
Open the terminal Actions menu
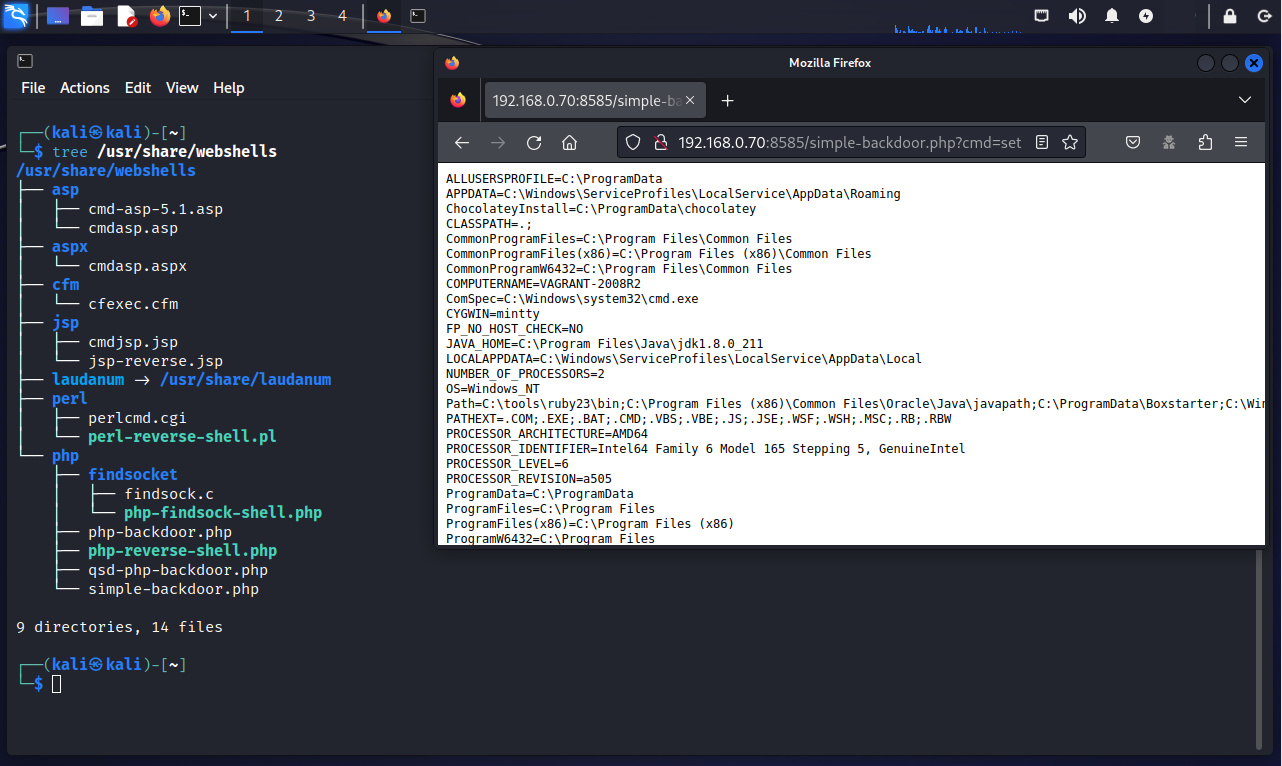point(85,88)
